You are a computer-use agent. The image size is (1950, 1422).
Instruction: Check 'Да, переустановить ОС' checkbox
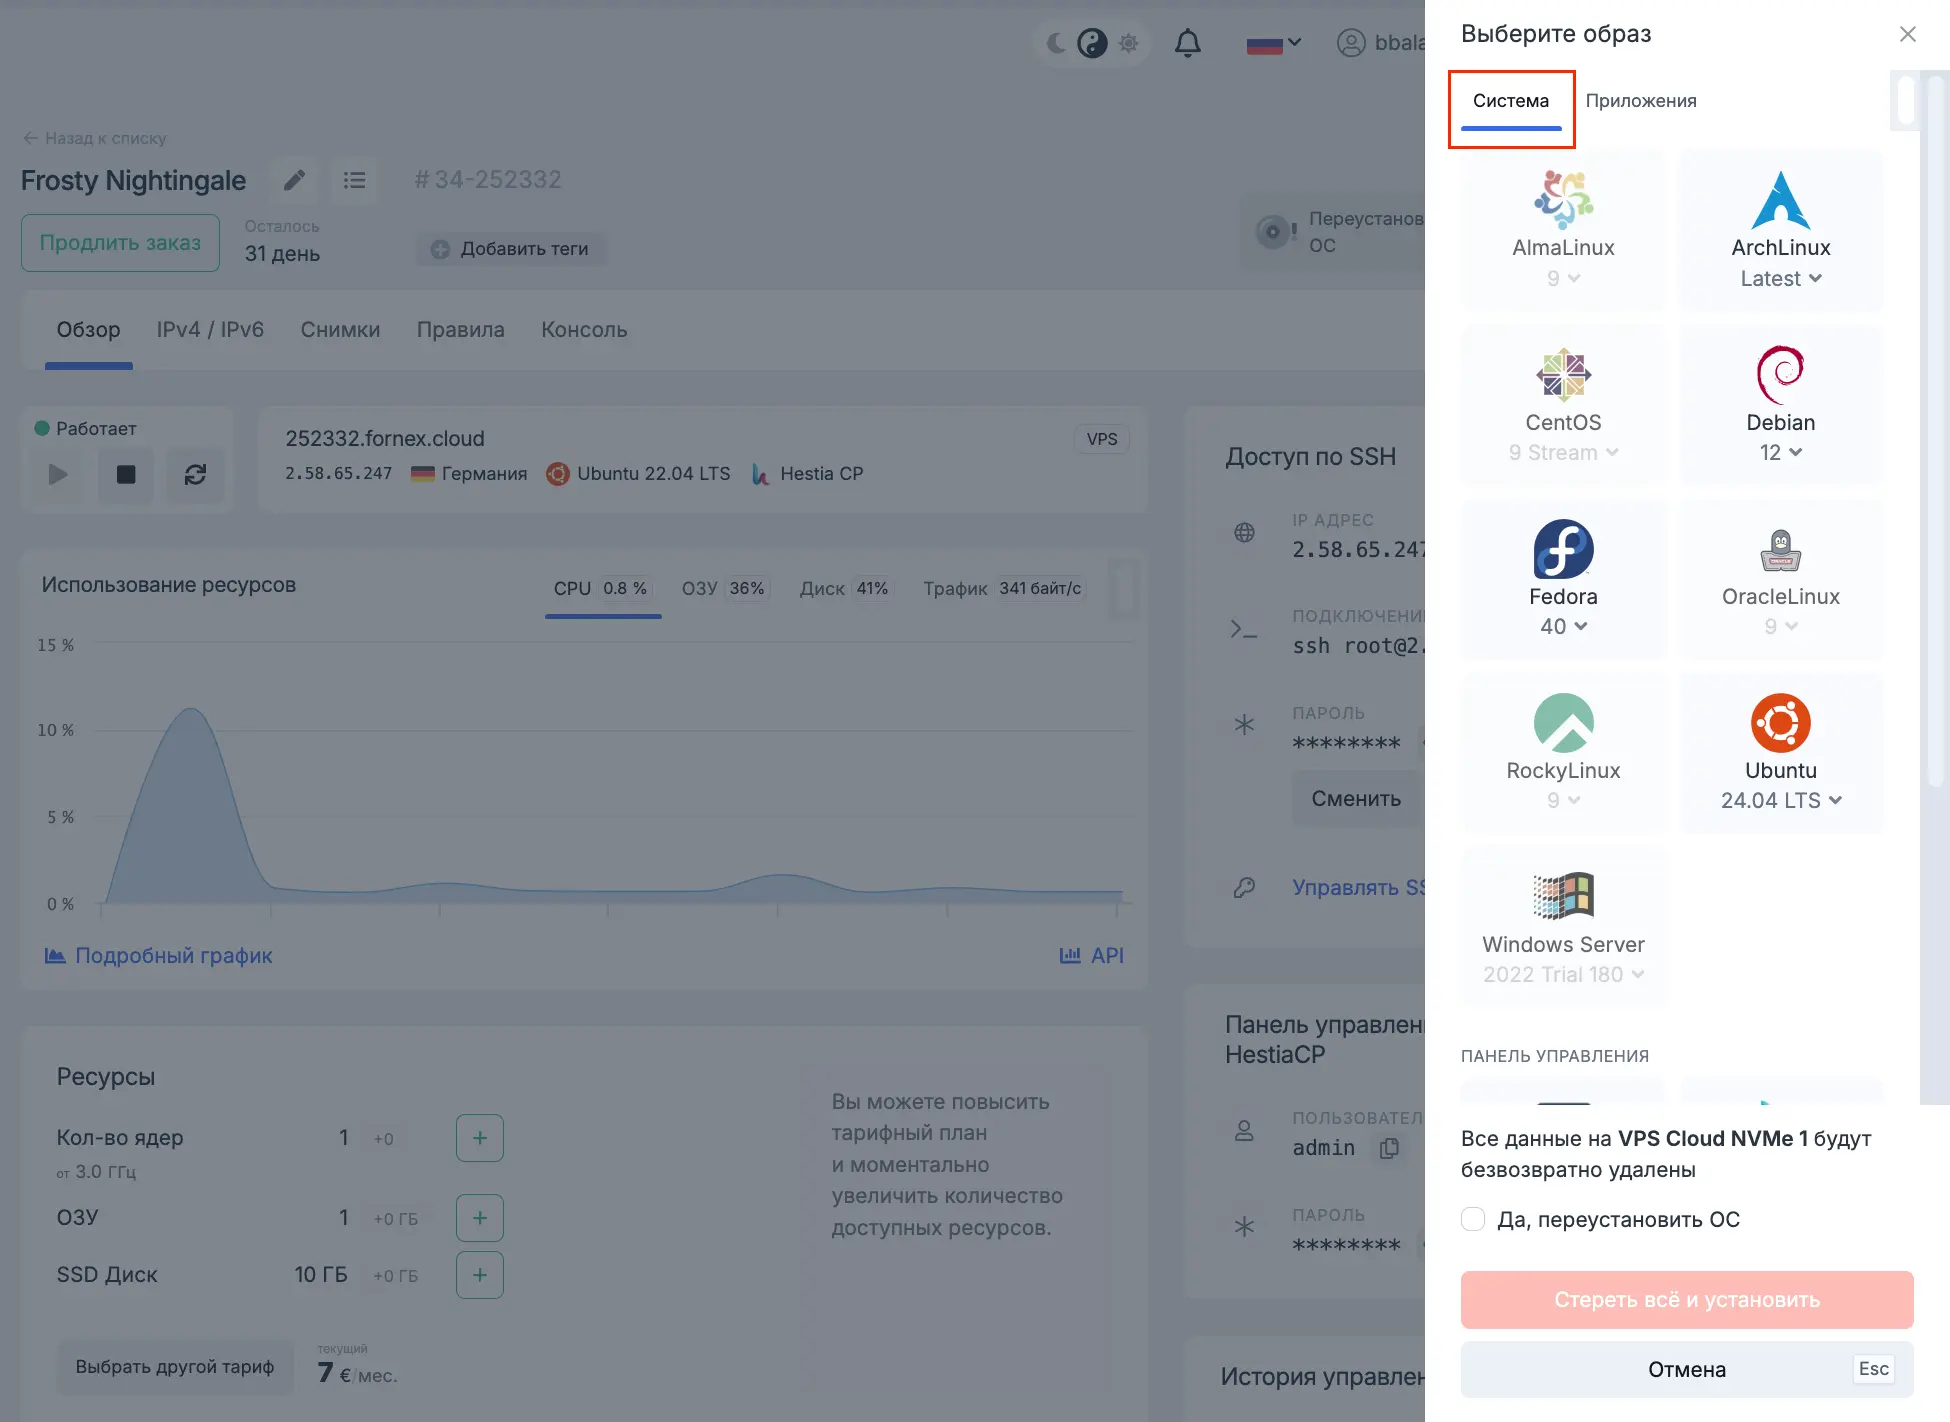tap(1473, 1219)
